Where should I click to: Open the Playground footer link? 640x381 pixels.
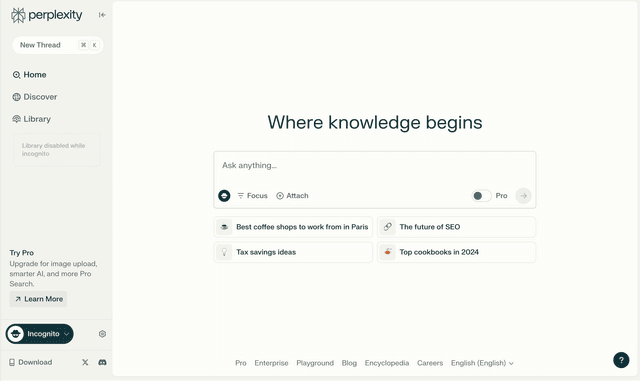[315, 363]
